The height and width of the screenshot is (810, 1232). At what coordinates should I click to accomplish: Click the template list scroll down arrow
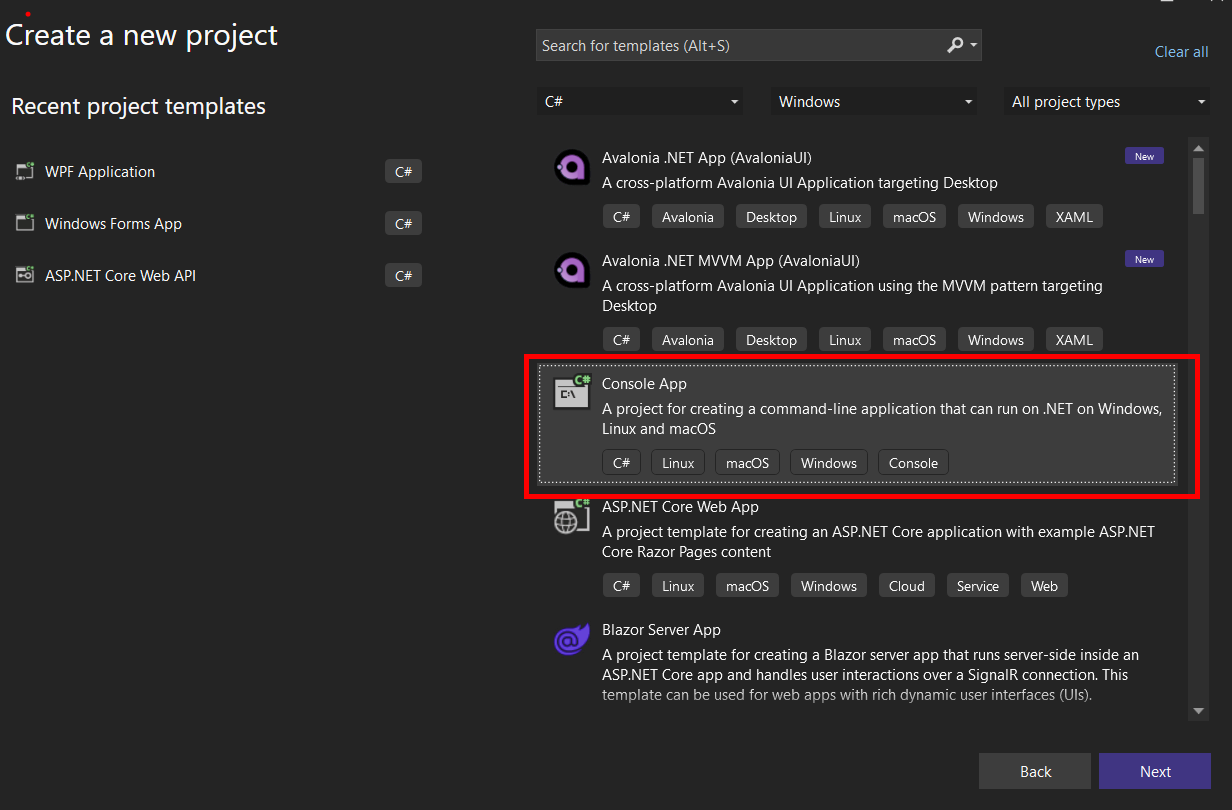[1198, 711]
